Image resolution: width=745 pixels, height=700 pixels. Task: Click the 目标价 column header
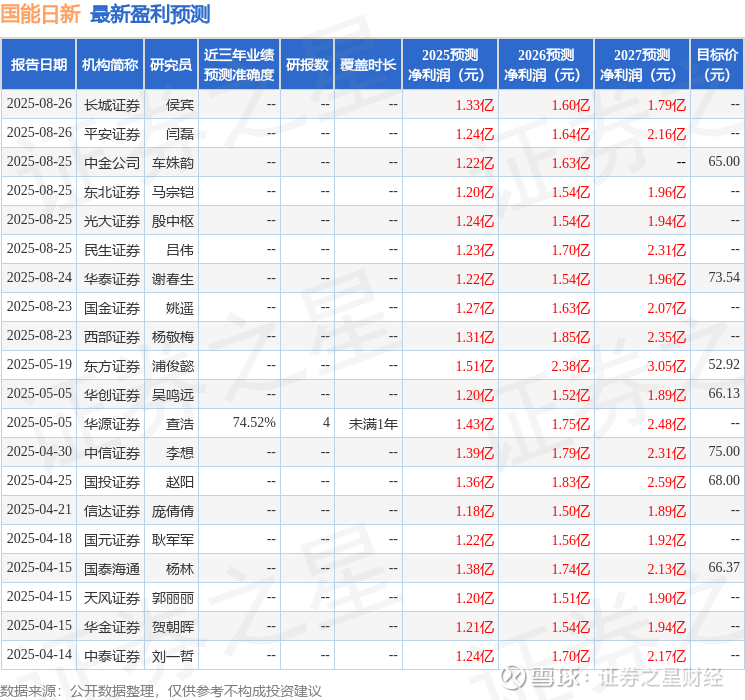click(x=717, y=65)
